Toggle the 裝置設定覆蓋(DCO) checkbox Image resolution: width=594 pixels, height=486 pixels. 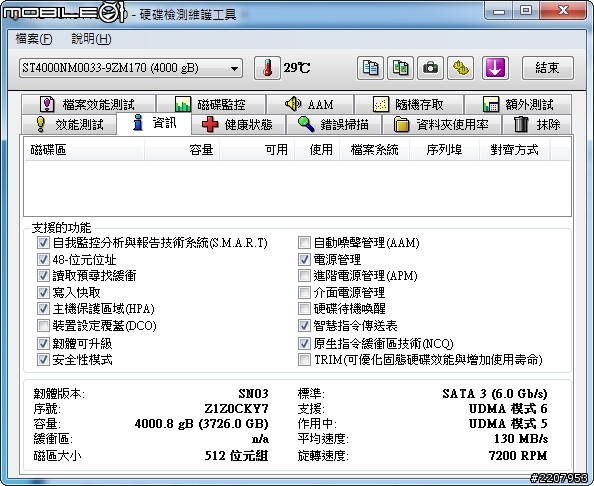pyautogui.click(x=43, y=325)
